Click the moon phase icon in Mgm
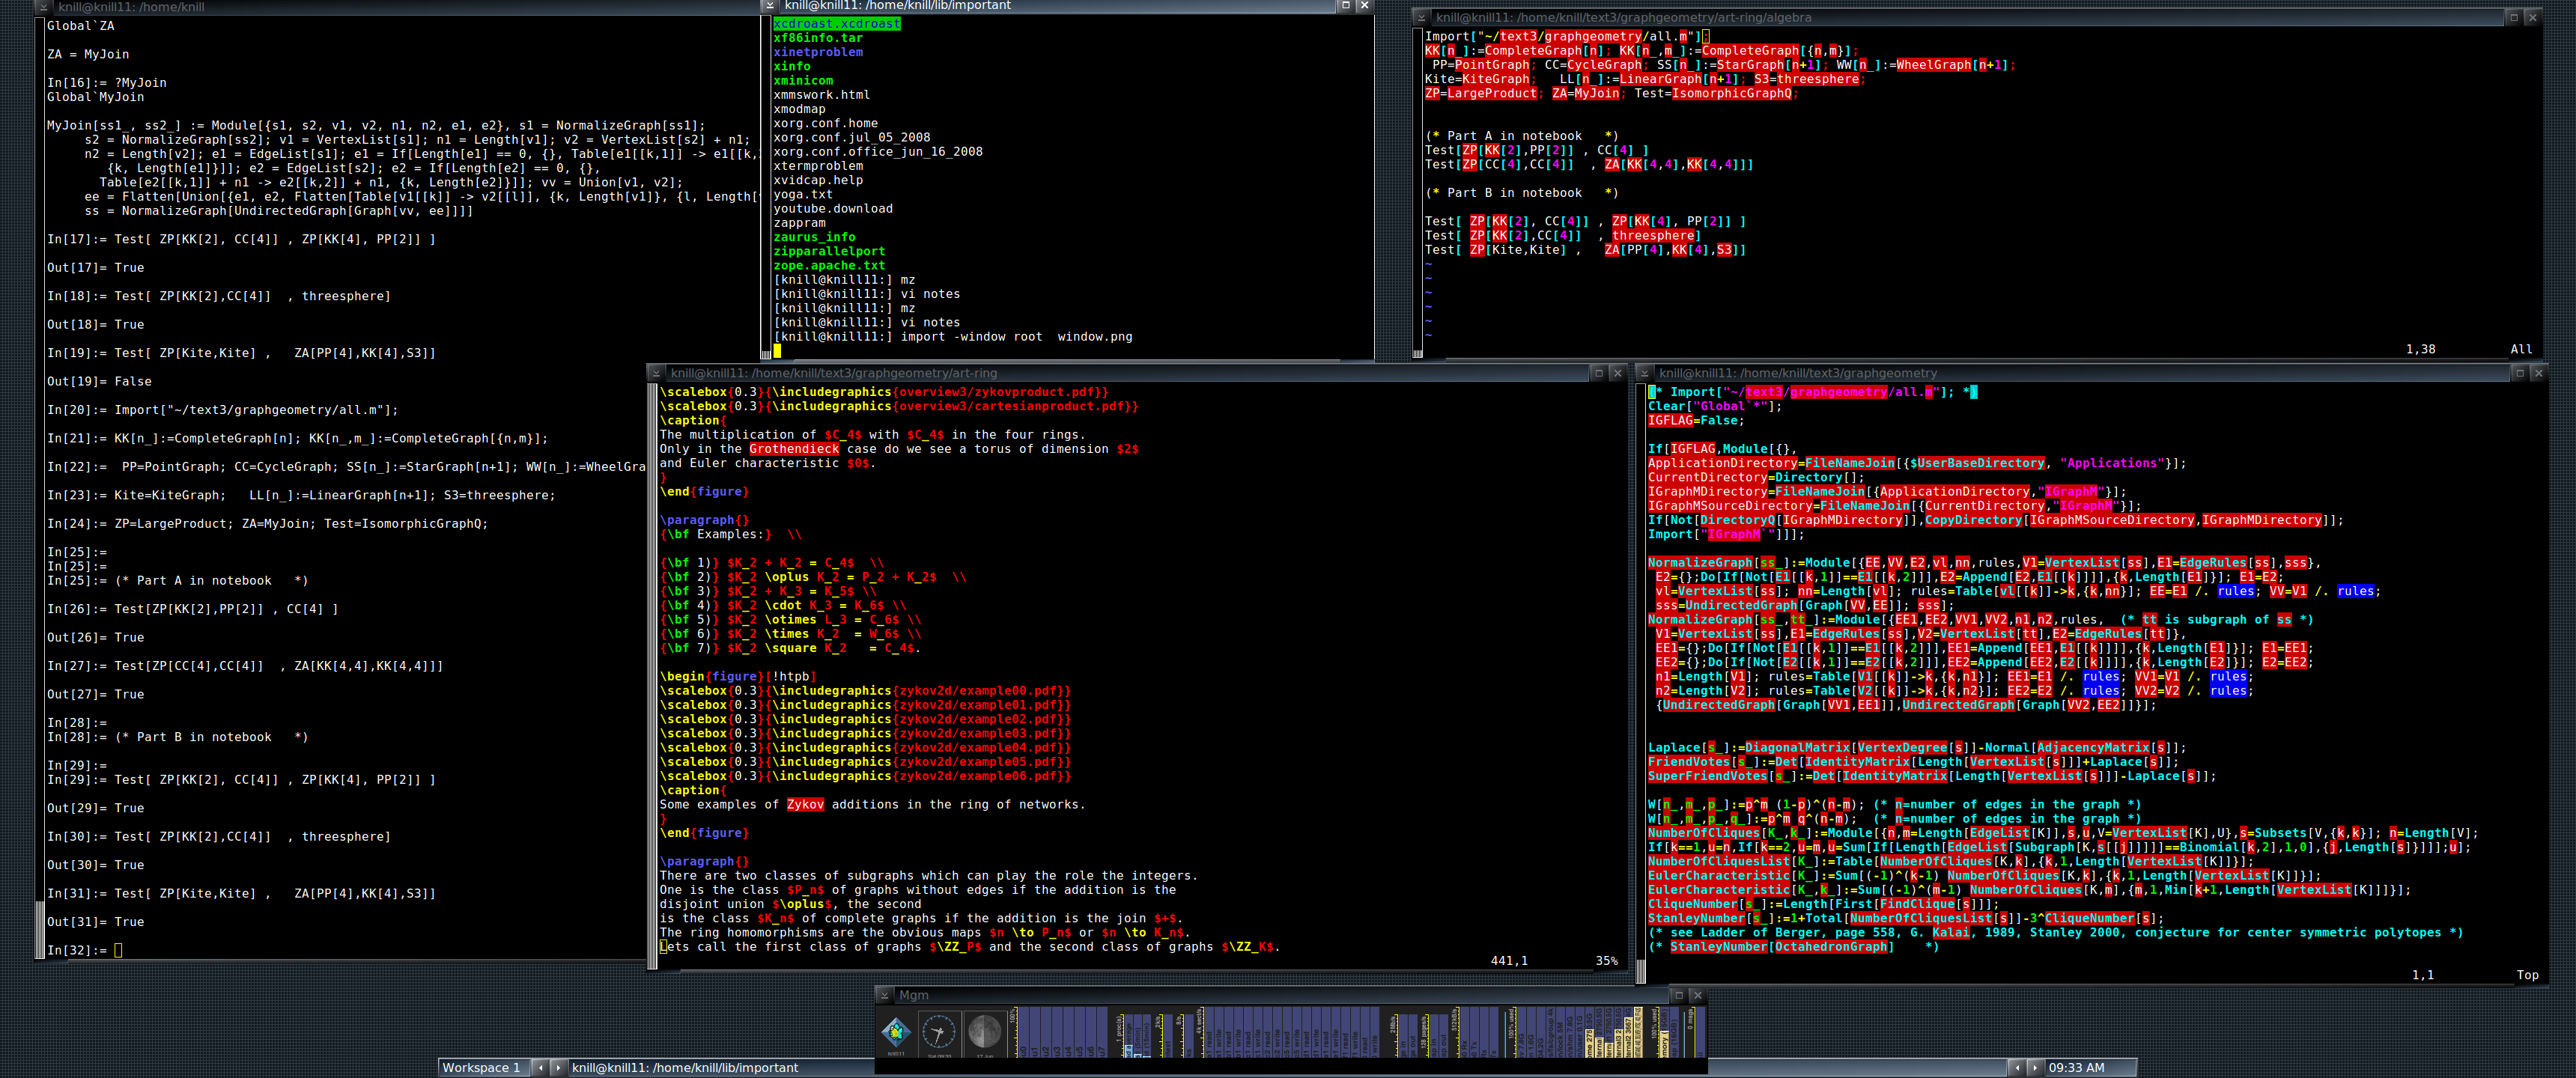The height and width of the screenshot is (1078, 2576). 984,1031
